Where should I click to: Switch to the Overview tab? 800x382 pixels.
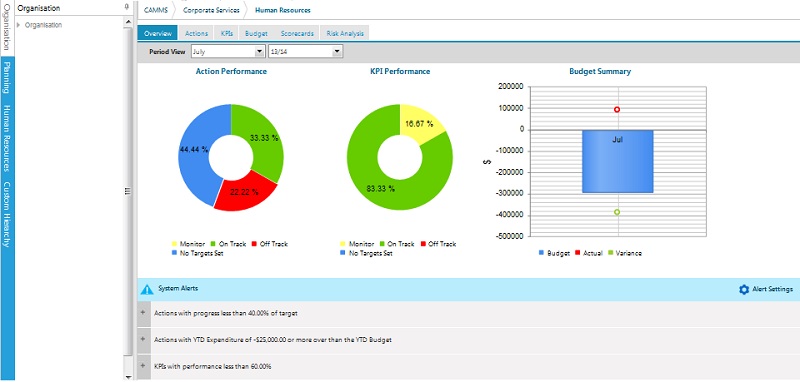[x=157, y=33]
